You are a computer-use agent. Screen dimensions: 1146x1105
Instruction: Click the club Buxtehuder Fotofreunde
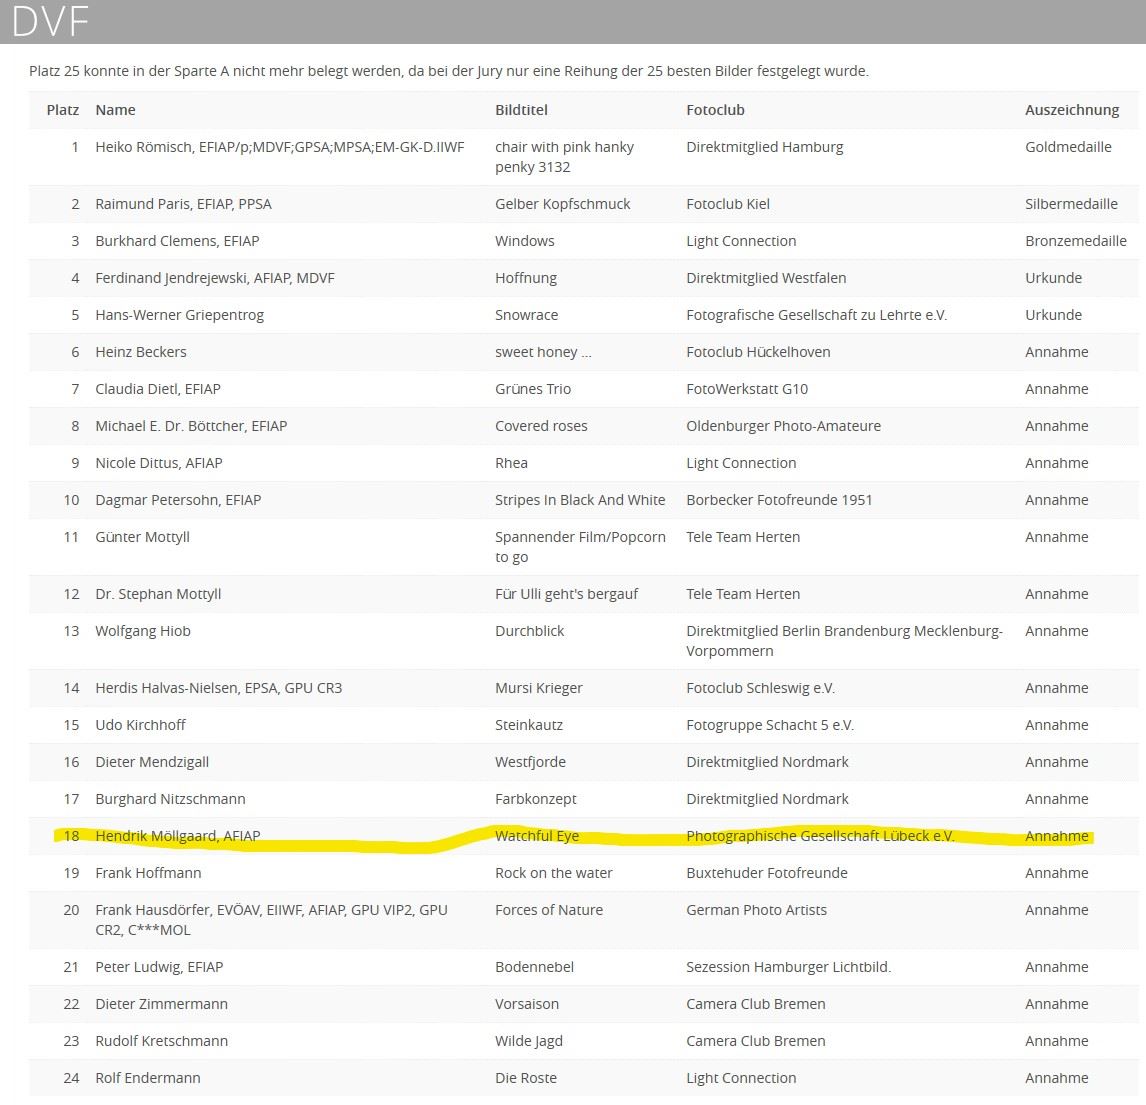click(767, 873)
